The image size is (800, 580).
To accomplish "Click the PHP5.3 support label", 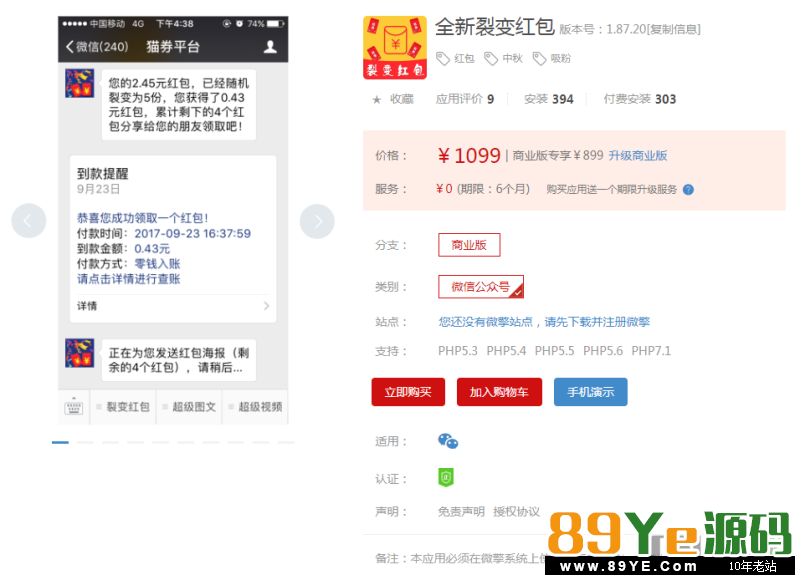I will click(458, 351).
